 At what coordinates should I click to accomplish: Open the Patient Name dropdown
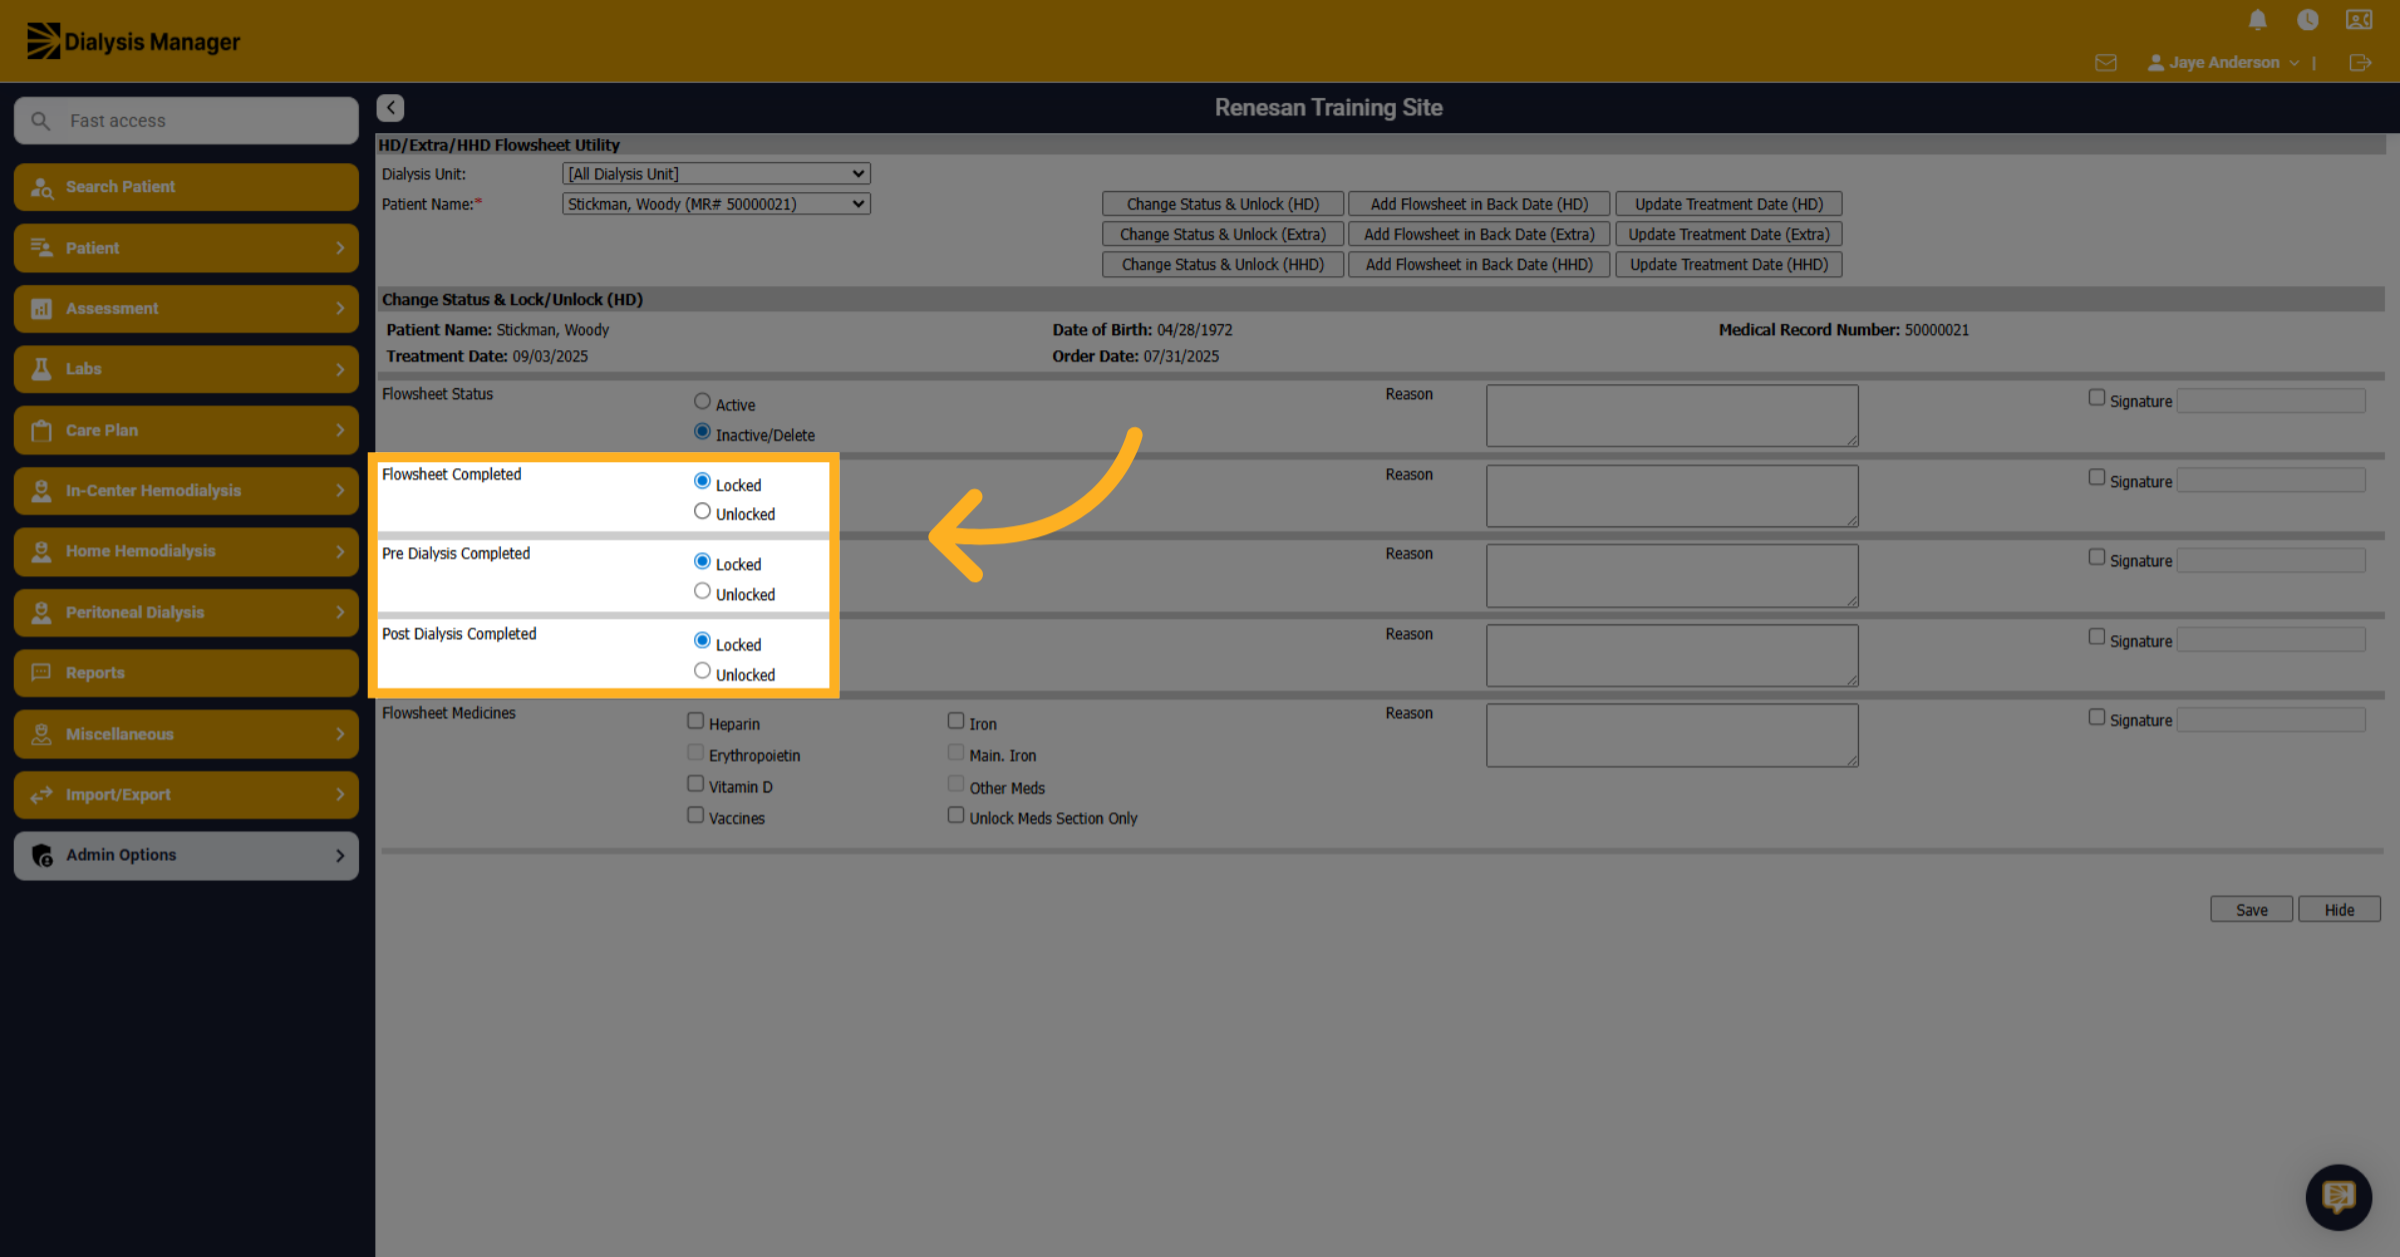coord(716,204)
